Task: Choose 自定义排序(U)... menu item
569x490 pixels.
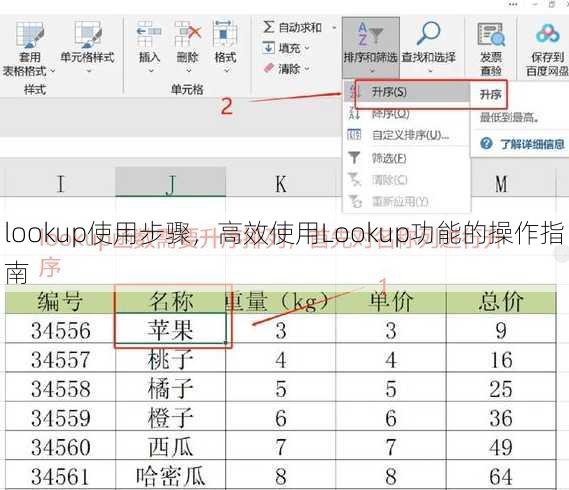Action: point(407,135)
